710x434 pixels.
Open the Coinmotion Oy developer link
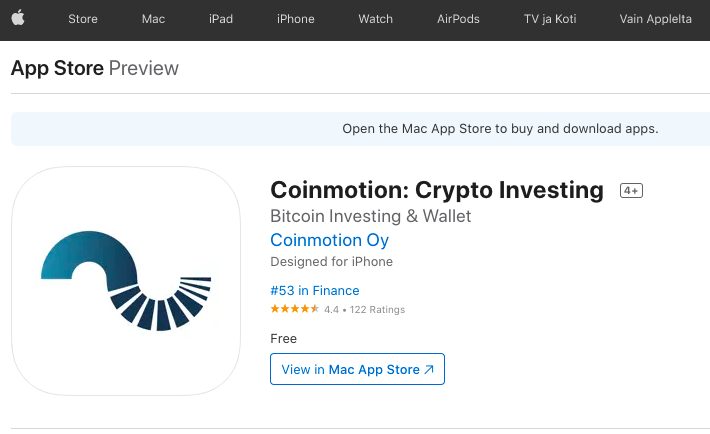pos(330,240)
